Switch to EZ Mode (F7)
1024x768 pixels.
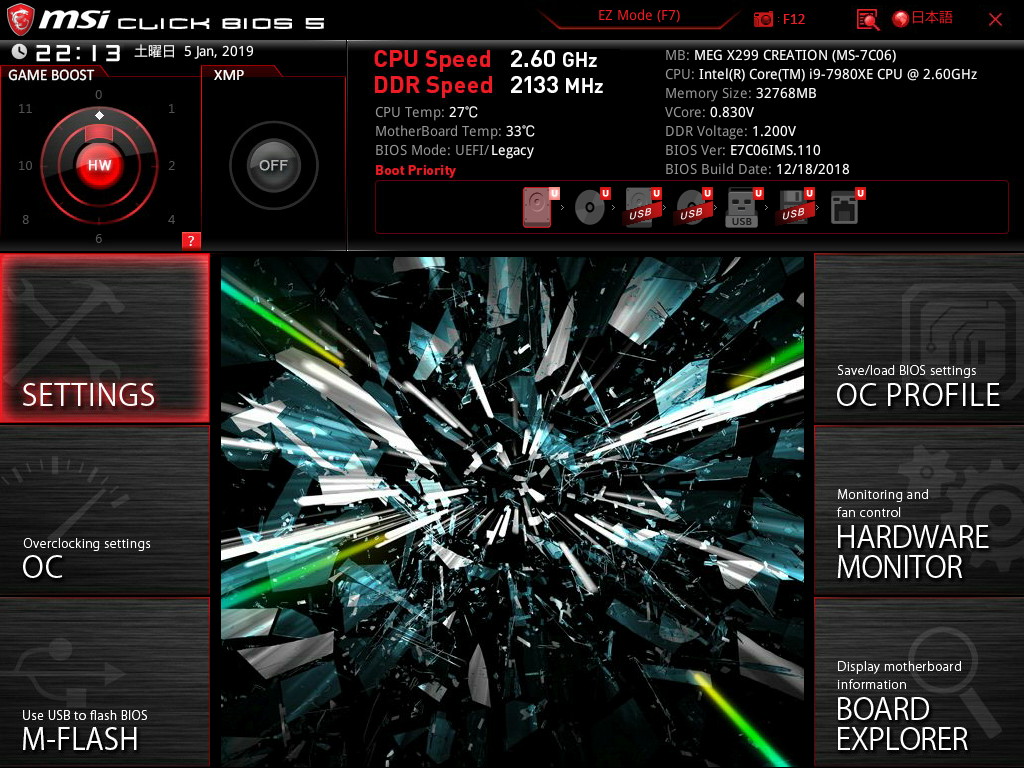[639, 16]
